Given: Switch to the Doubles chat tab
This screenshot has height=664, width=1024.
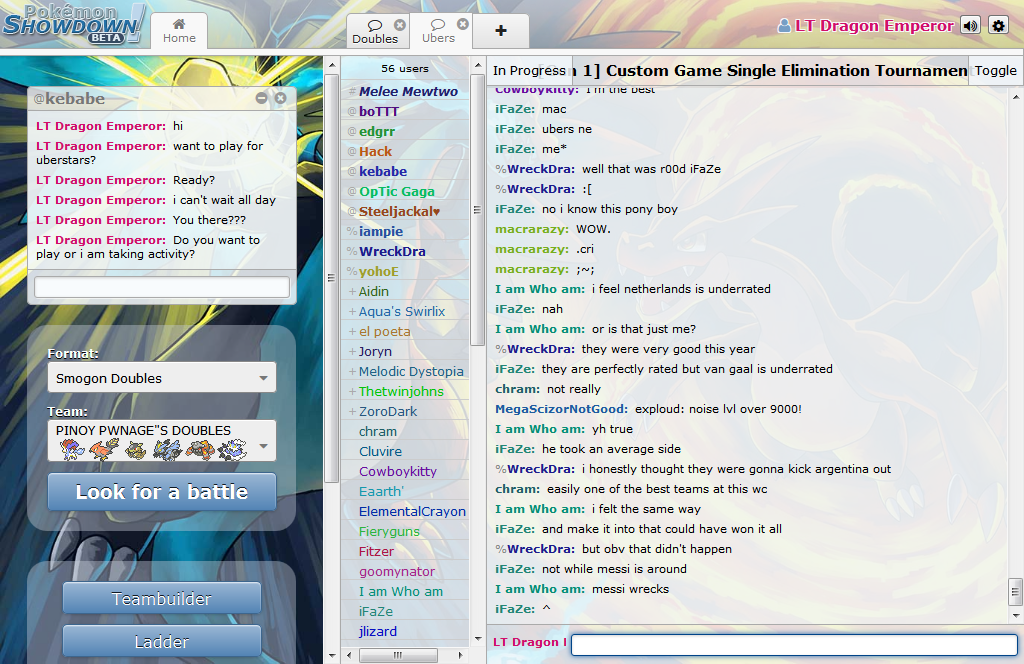Looking at the screenshot, I should coord(374,32).
